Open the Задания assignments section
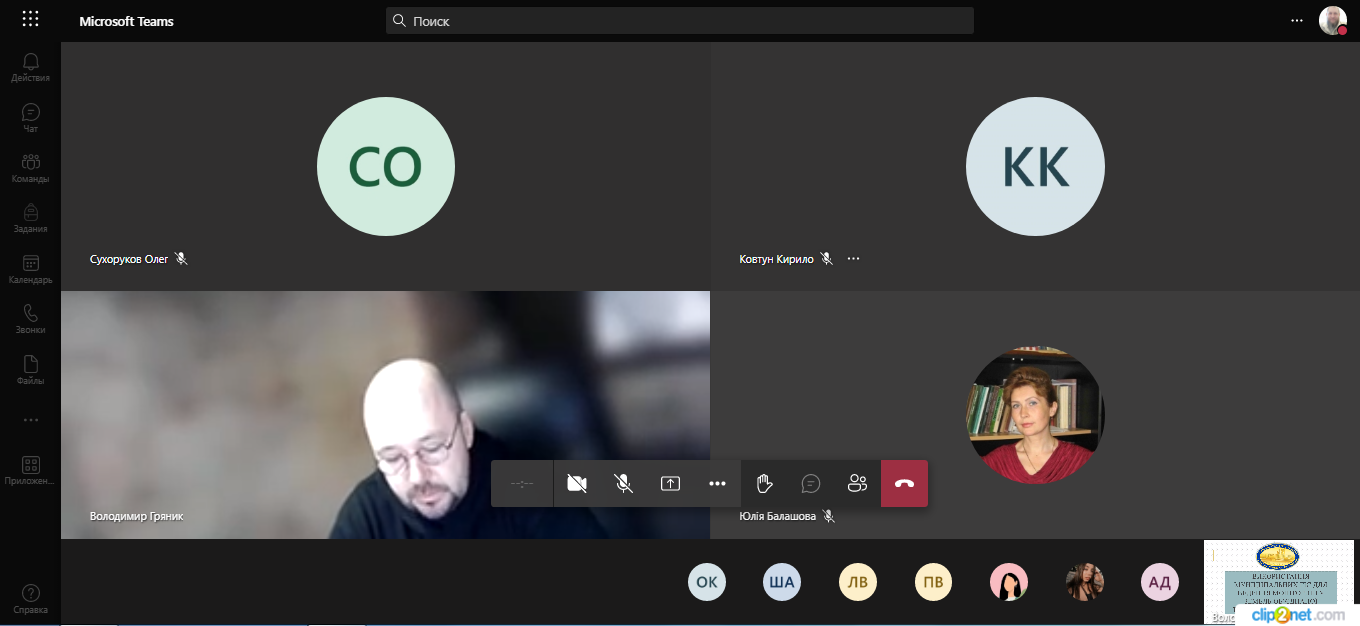Screen dimensions: 1360x626 pos(30,218)
